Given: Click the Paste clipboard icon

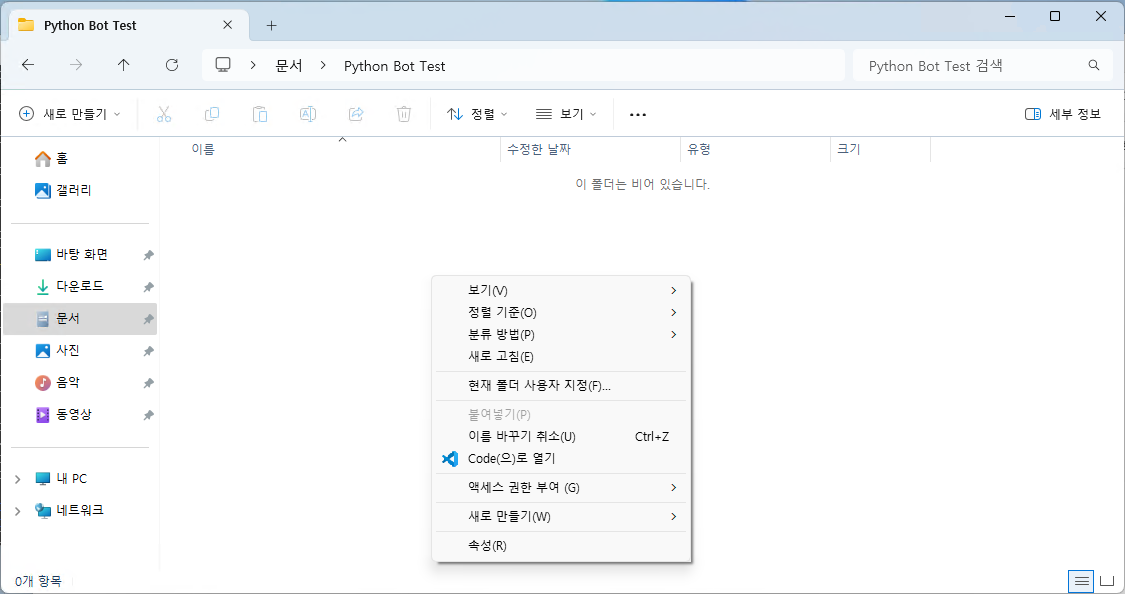Looking at the screenshot, I should coord(260,114).
